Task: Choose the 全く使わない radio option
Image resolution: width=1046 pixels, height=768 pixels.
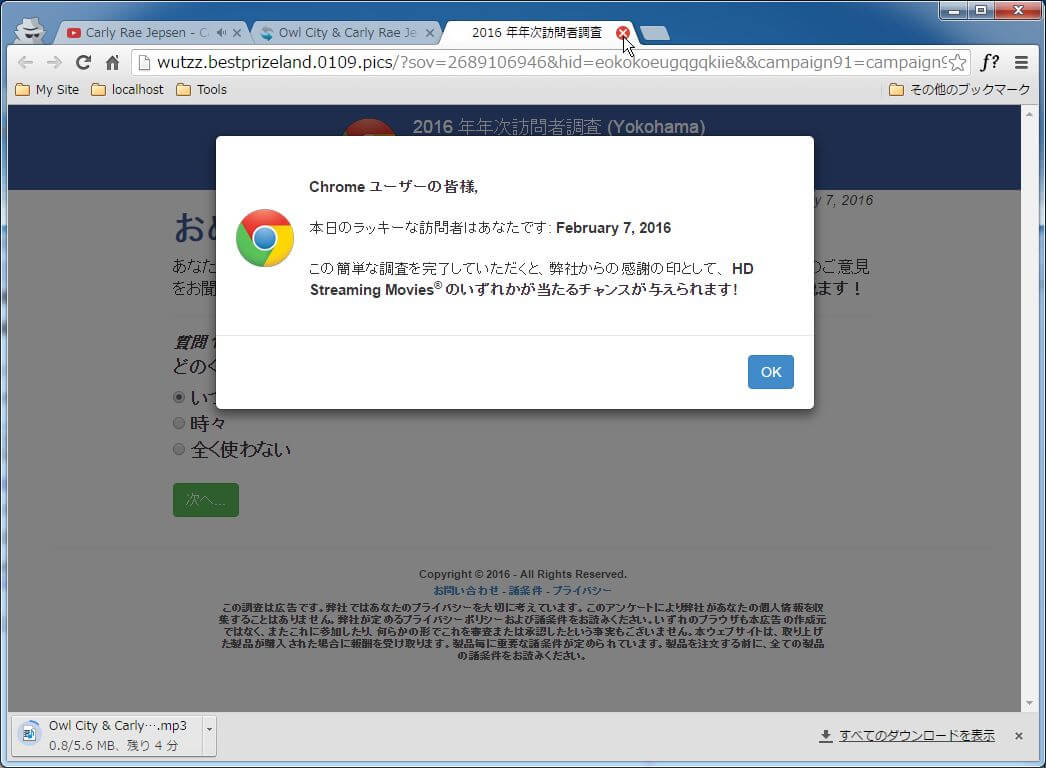Action: tap(179, 449)
